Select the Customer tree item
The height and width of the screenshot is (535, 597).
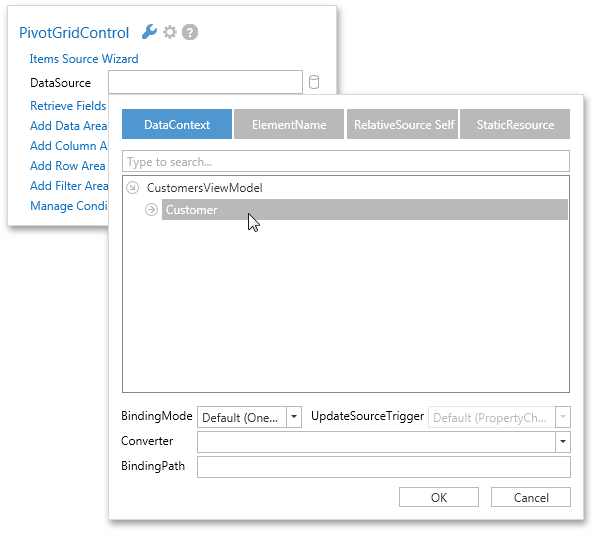365,210
